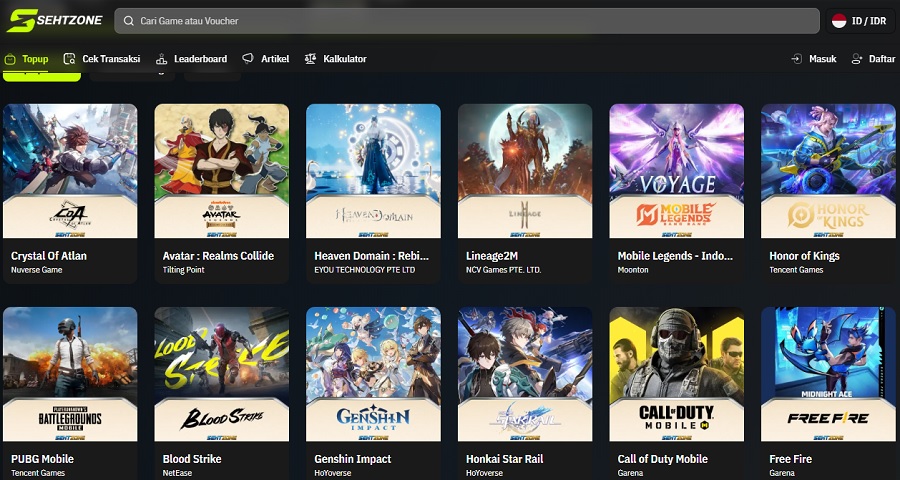Screen dimensions: 900x480
Task: Open the Heaven Domain game artwork
Action: (373, 171)
